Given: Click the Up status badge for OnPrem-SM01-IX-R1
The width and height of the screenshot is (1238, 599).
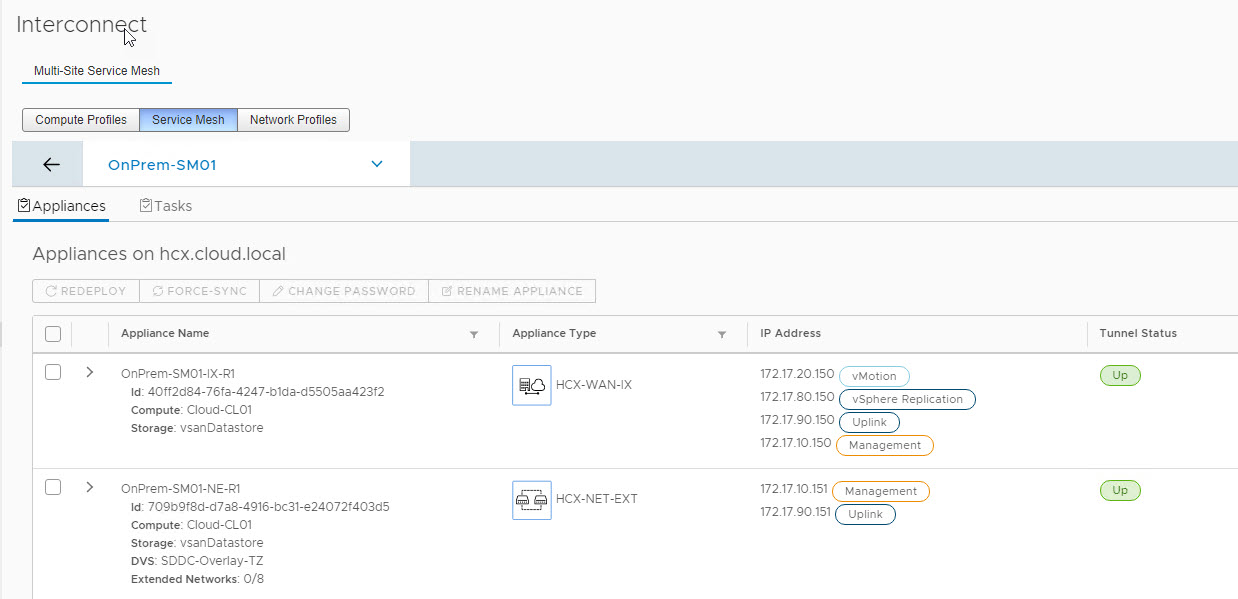Looking at the screenshot, I should [1120, 376].
